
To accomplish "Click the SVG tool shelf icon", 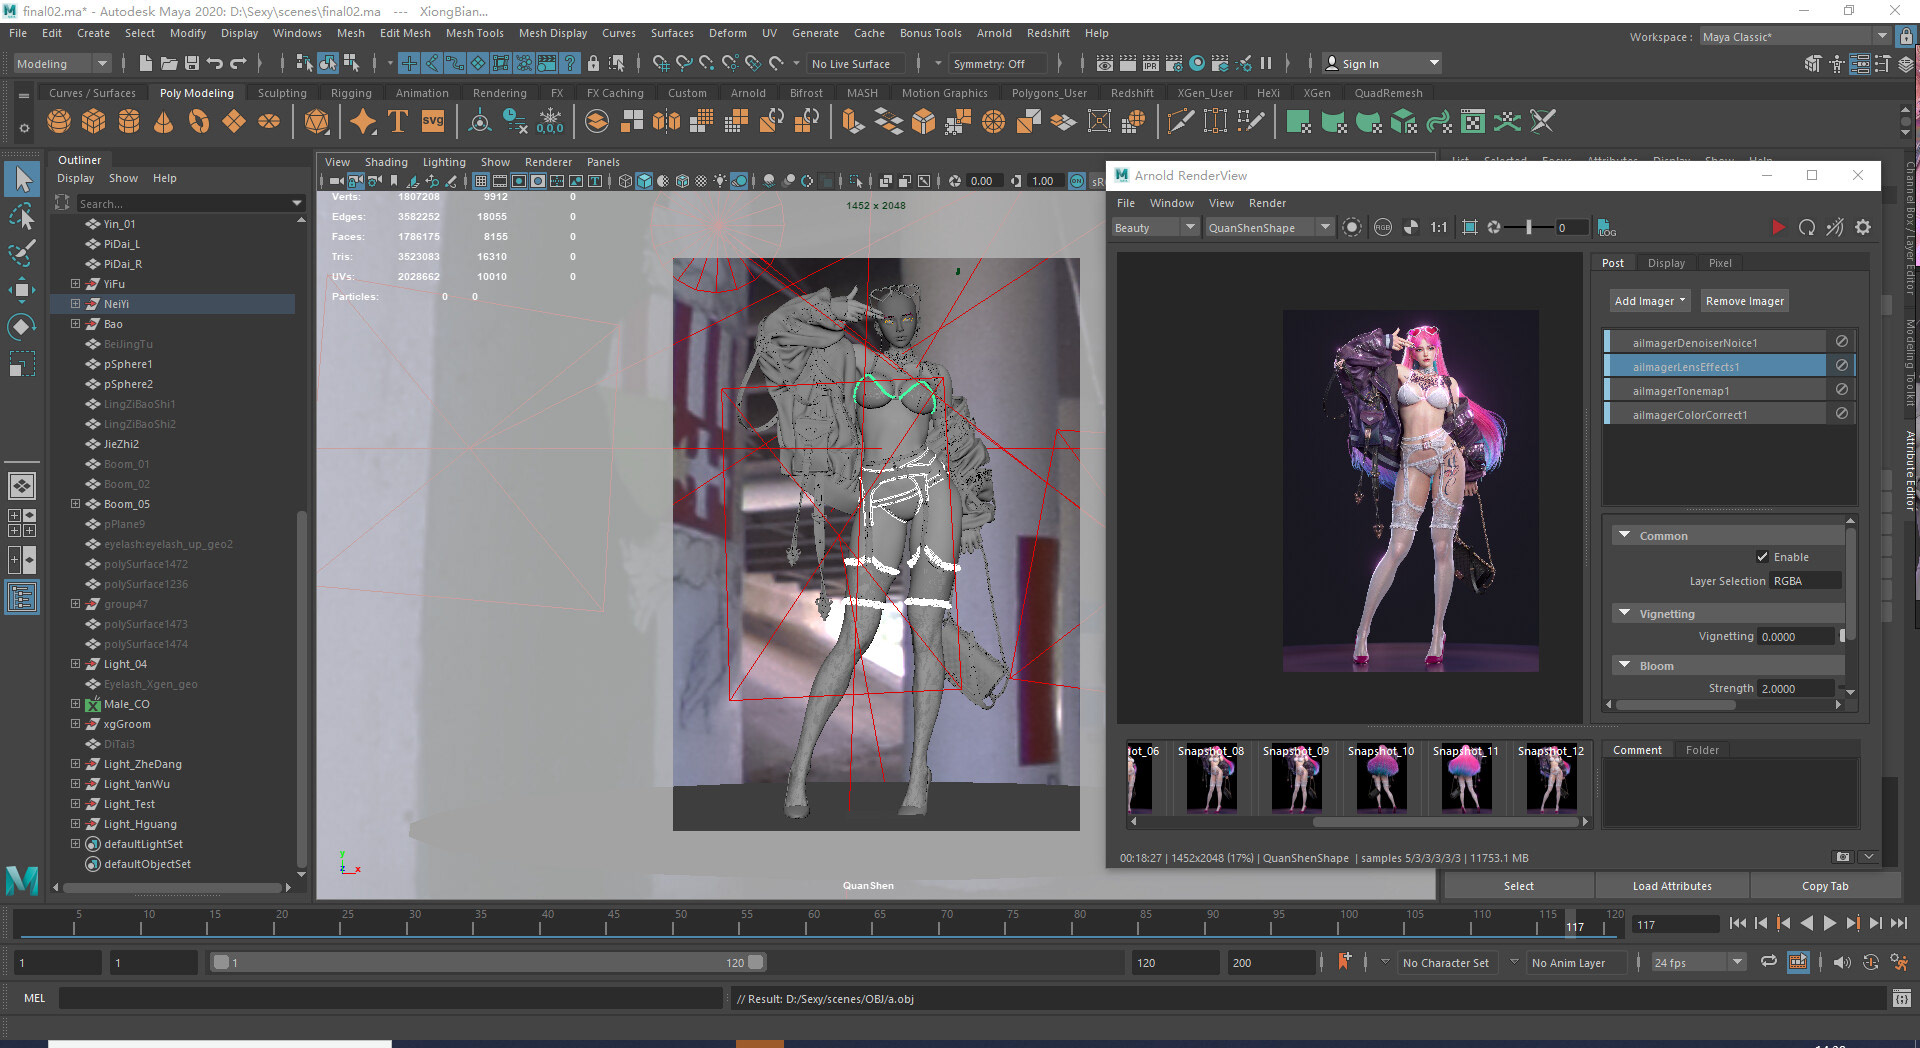I will coord(433,122).
